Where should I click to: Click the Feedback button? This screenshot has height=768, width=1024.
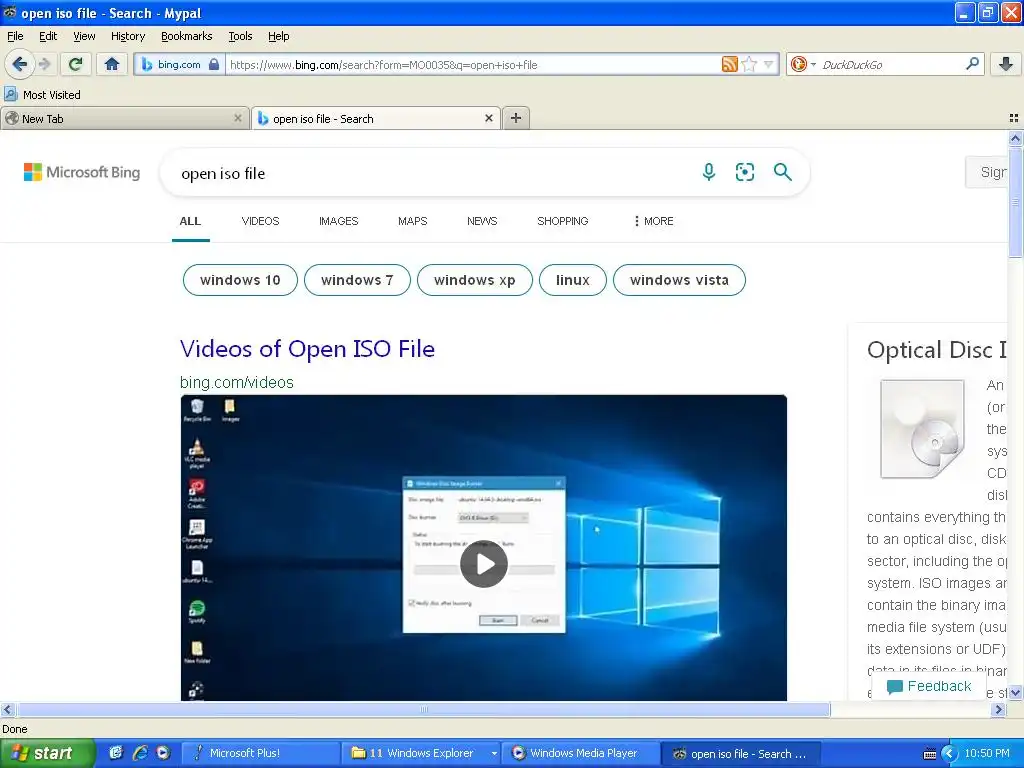(929, 686)
